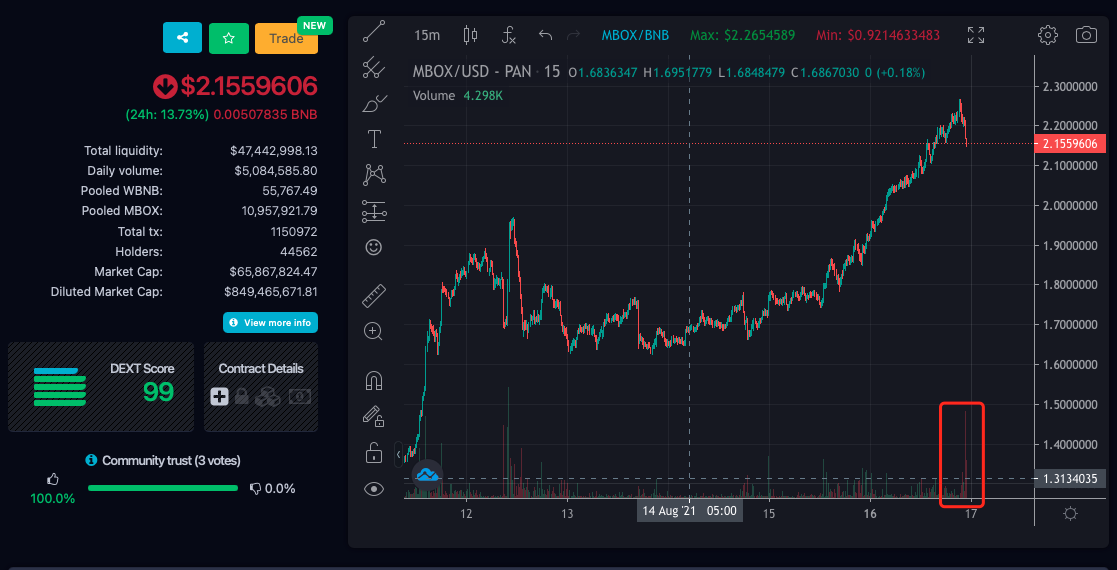The width and height of the screenshot is (1117, 570).
Task: Select the brush drawing tool
Action: pos(373,104)
